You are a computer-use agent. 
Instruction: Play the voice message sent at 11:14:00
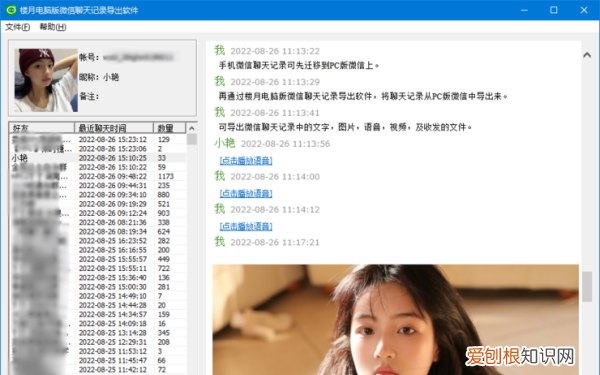(246, 193)
